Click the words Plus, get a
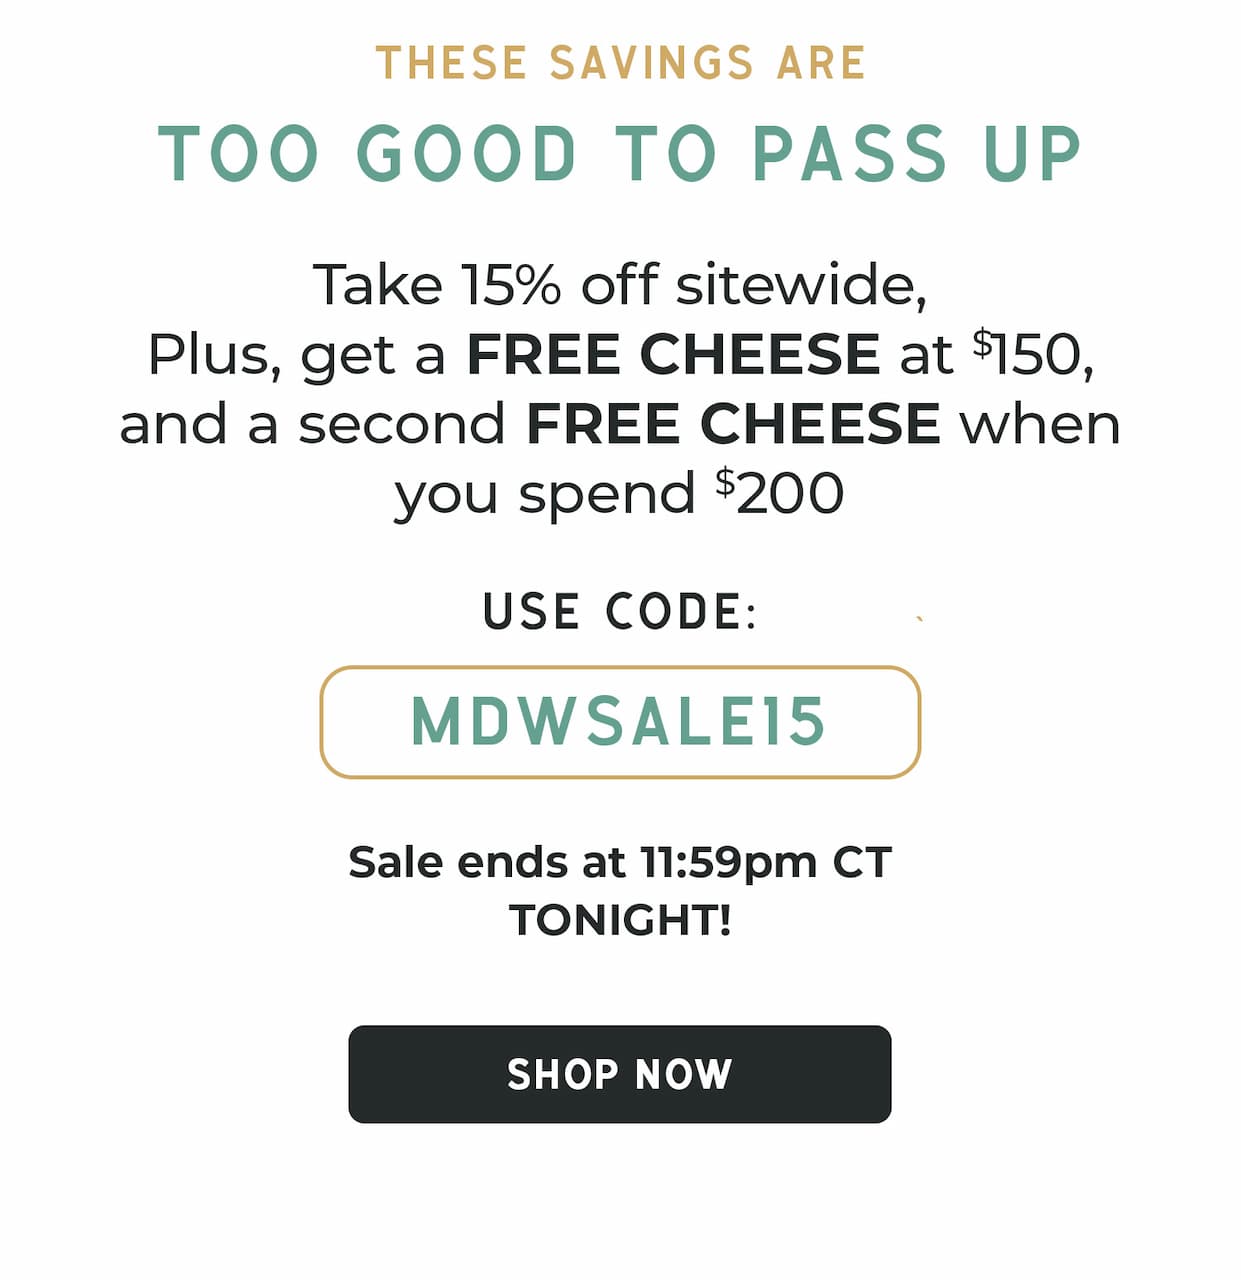Screen dimensions: 1241x1280 tap(296, 356)
